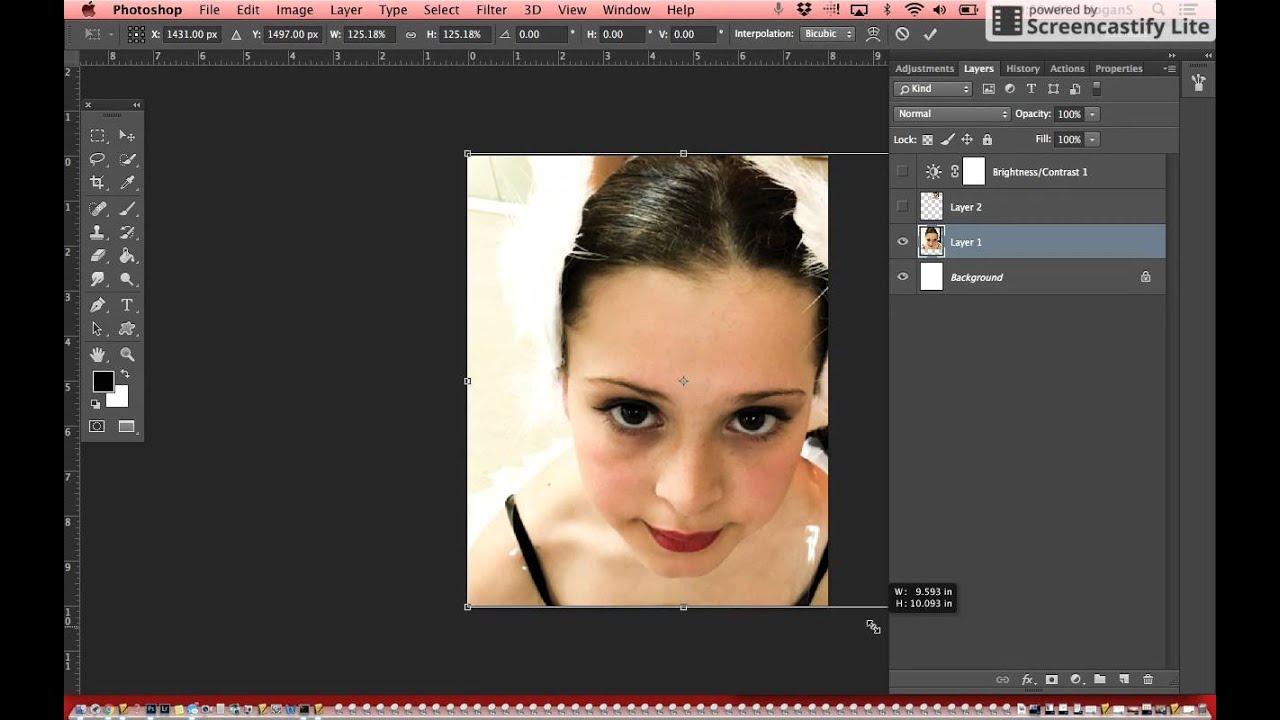
Task: Toggle lock transparent pixels
Action: [x=927, y=140]
